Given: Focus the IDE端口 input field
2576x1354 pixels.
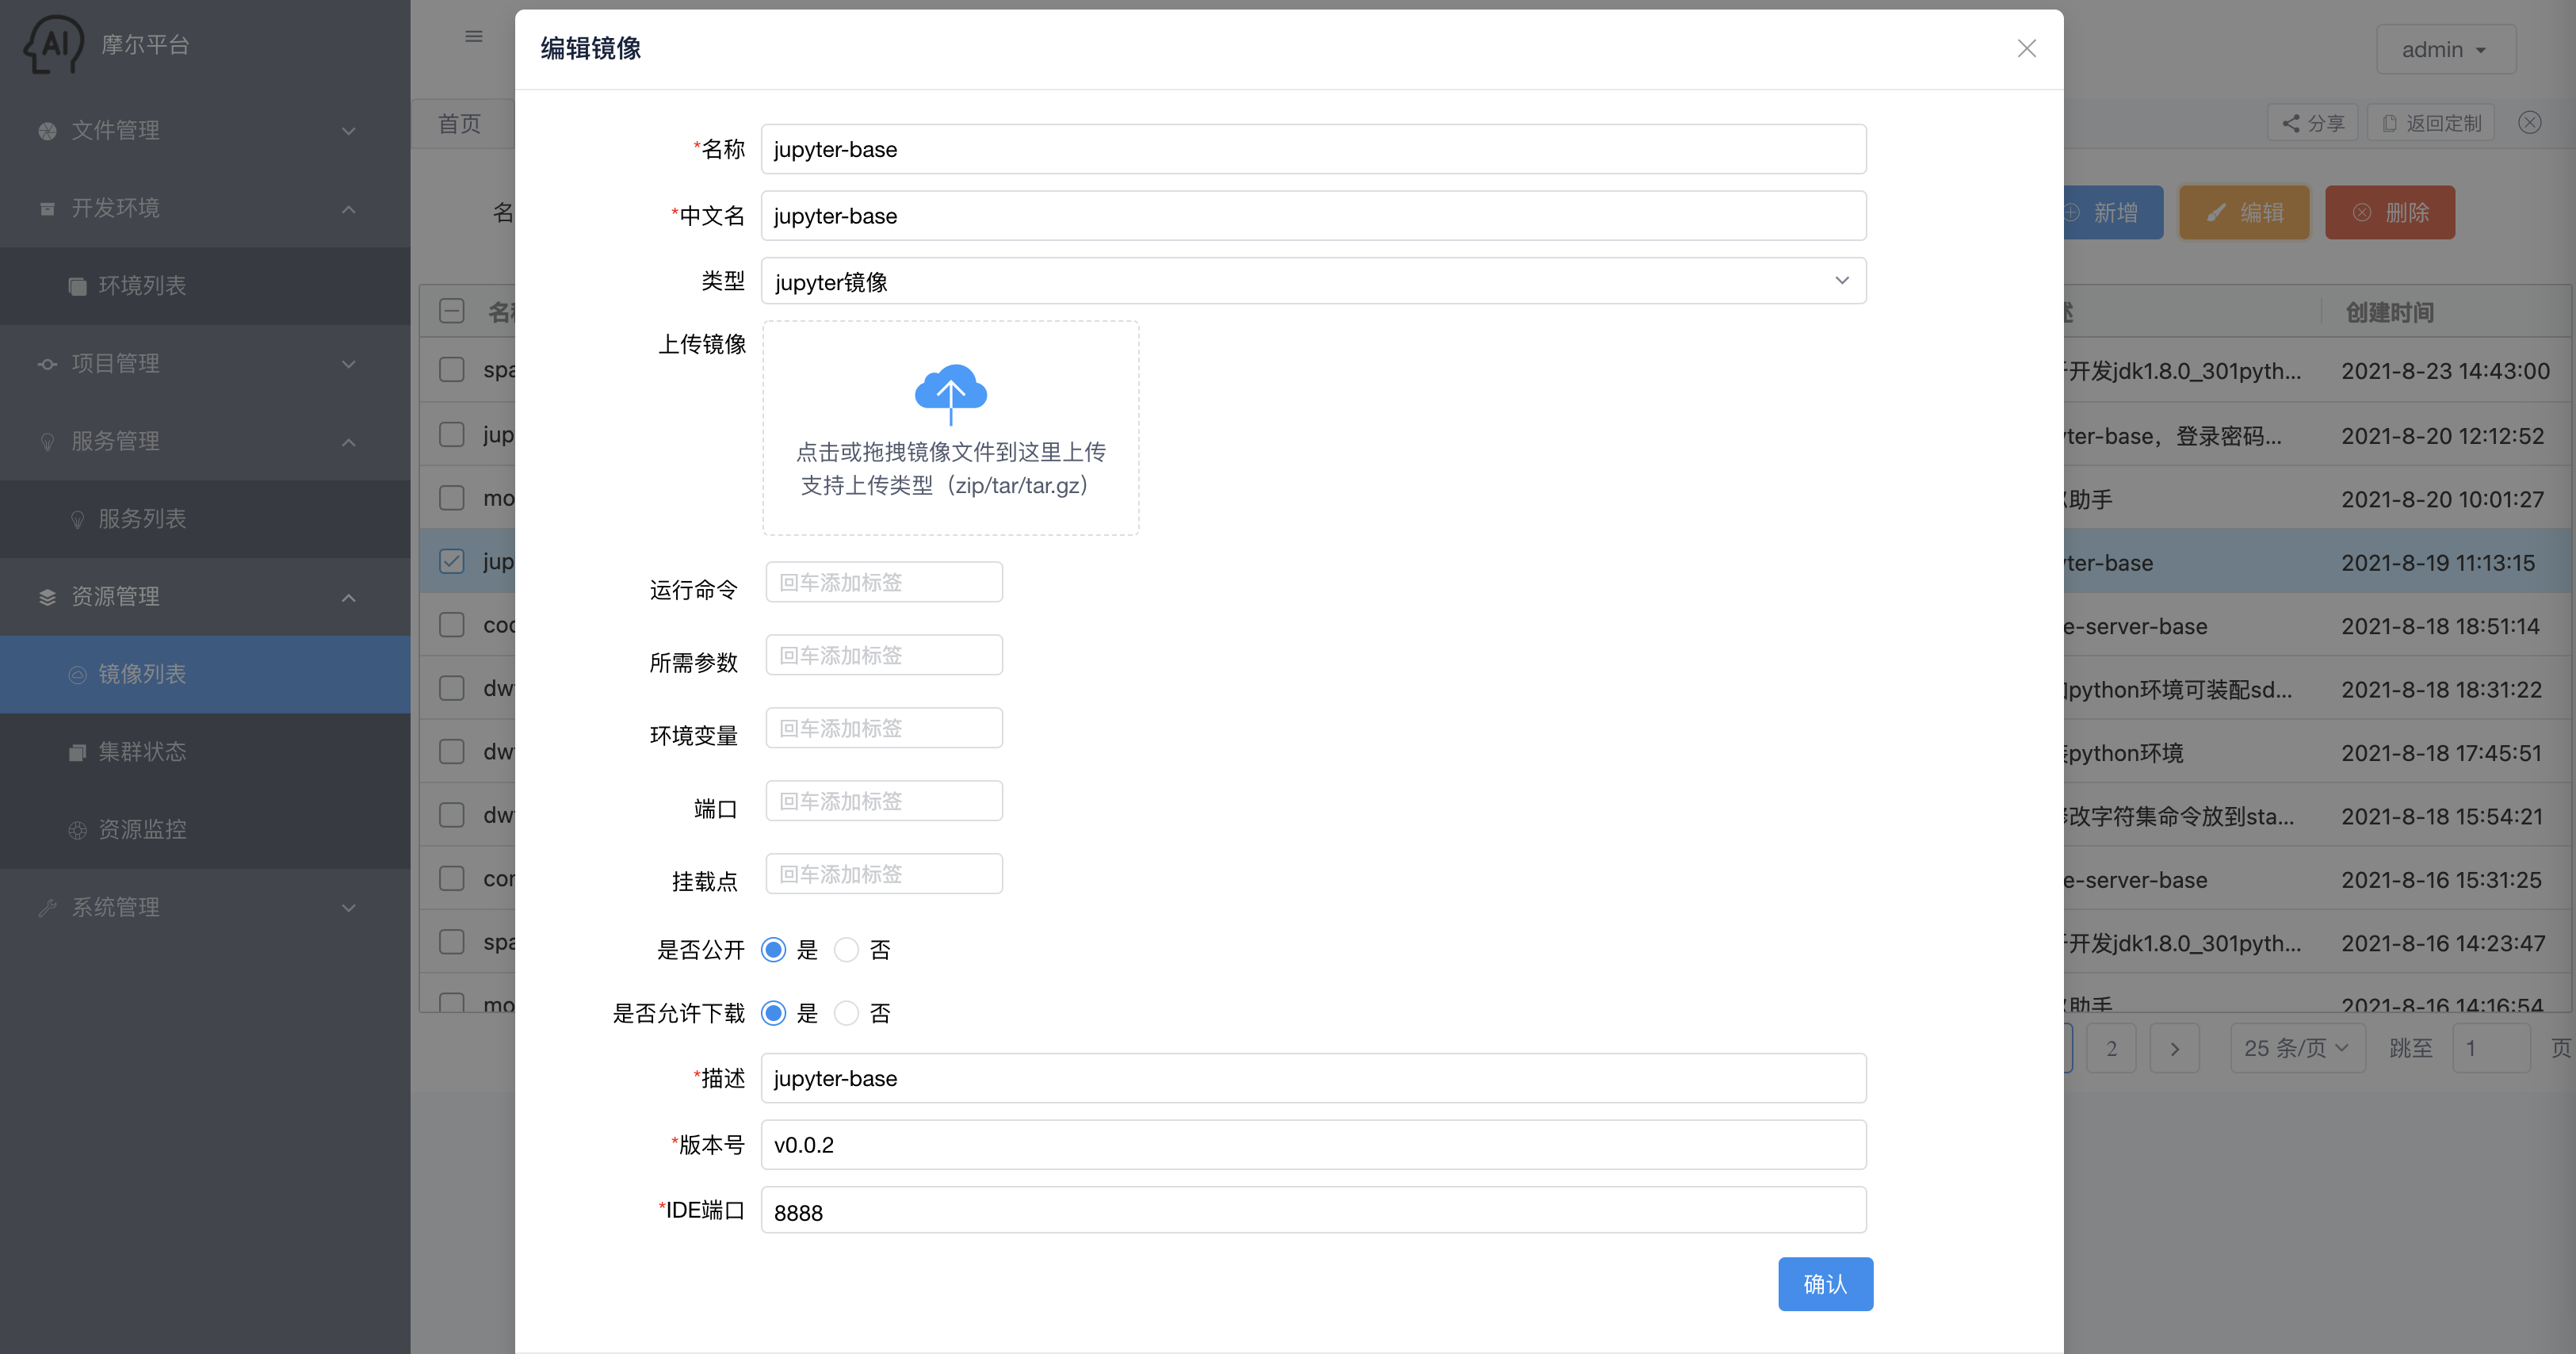Looking at the screenshot, I should (x=1313, y=1211).
